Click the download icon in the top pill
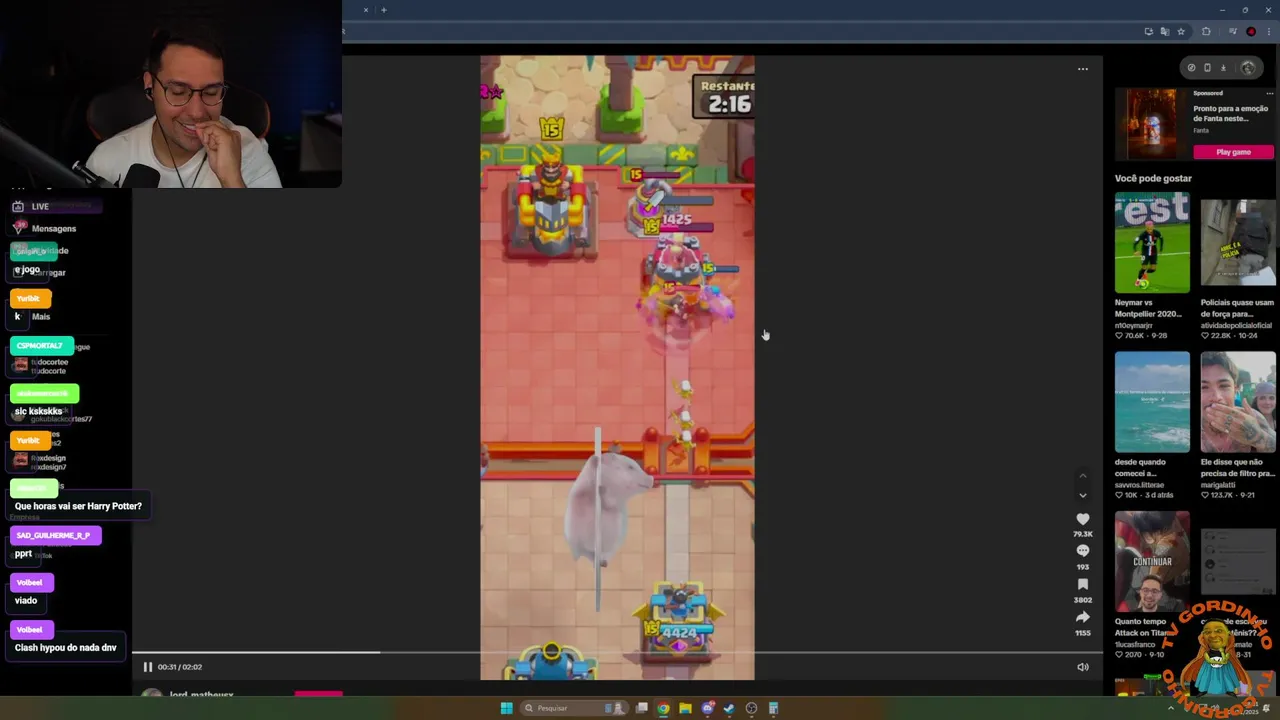Image resolution: width=1280 pixels, height=720 pixels. (1223, 68)
